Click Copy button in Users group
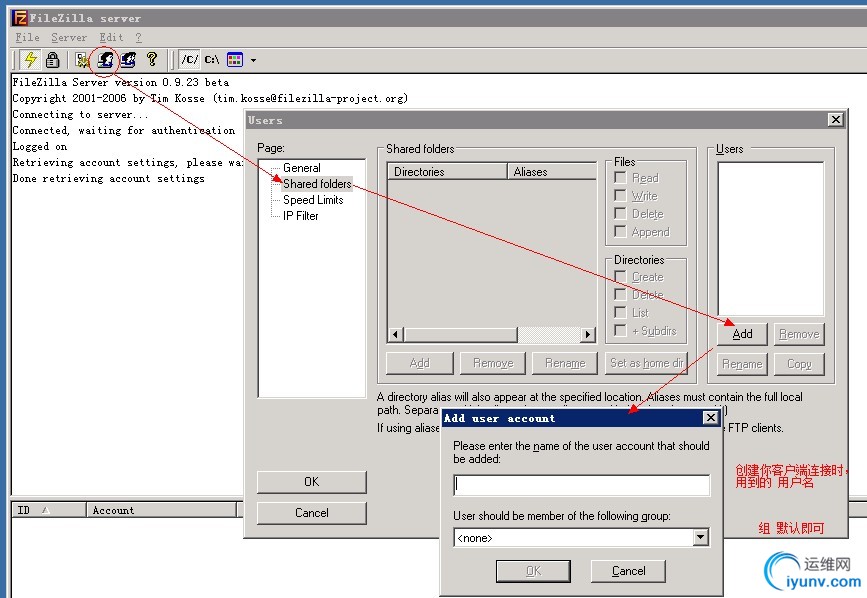Image resolution: width=867 pixels, height=598 pixels. click(799, 364)
